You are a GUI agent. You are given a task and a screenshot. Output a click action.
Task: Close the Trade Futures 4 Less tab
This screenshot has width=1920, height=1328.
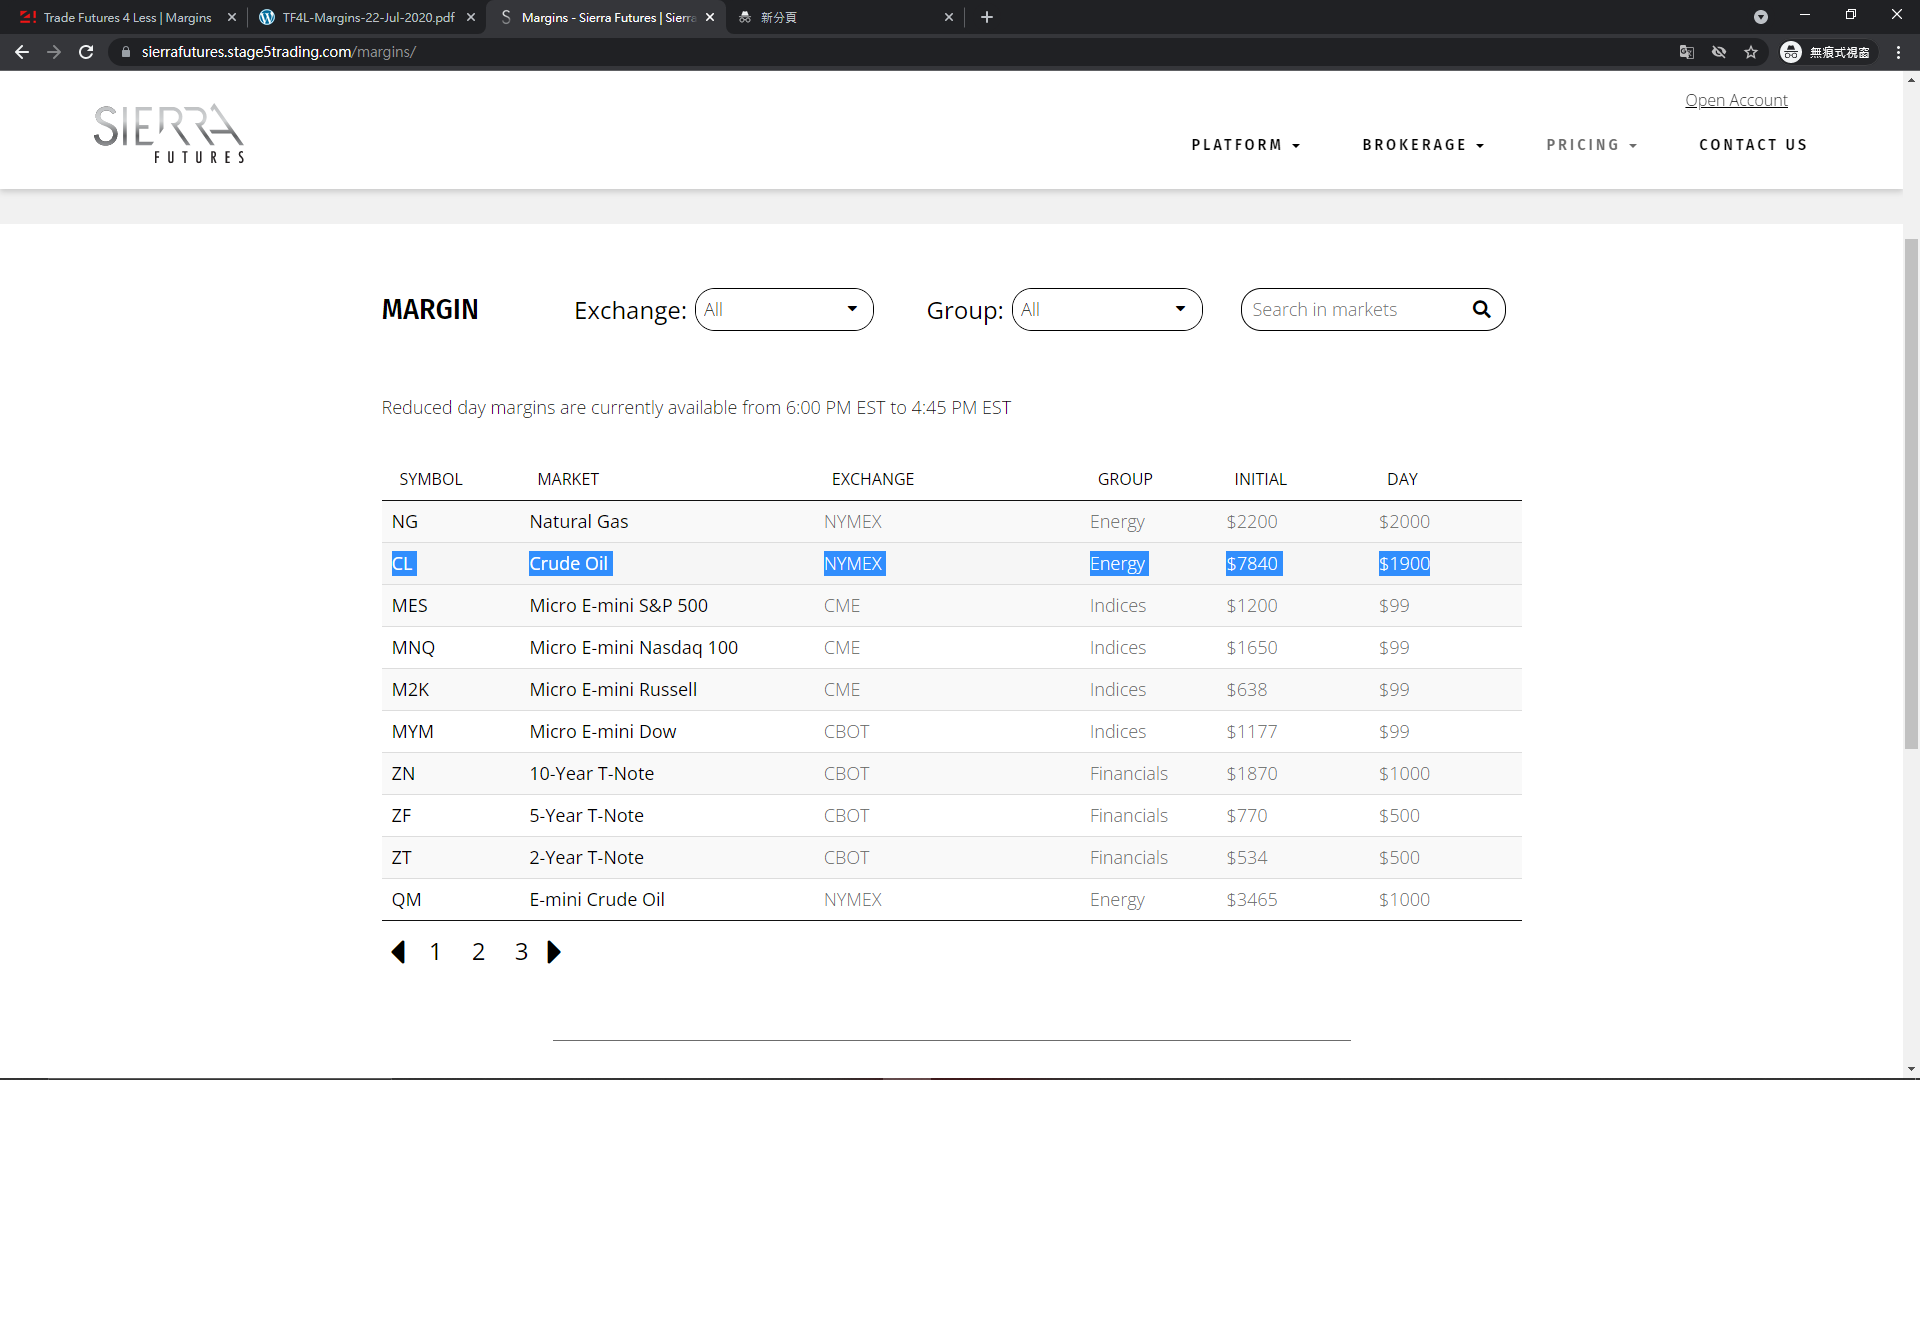(x=232, y=17)
